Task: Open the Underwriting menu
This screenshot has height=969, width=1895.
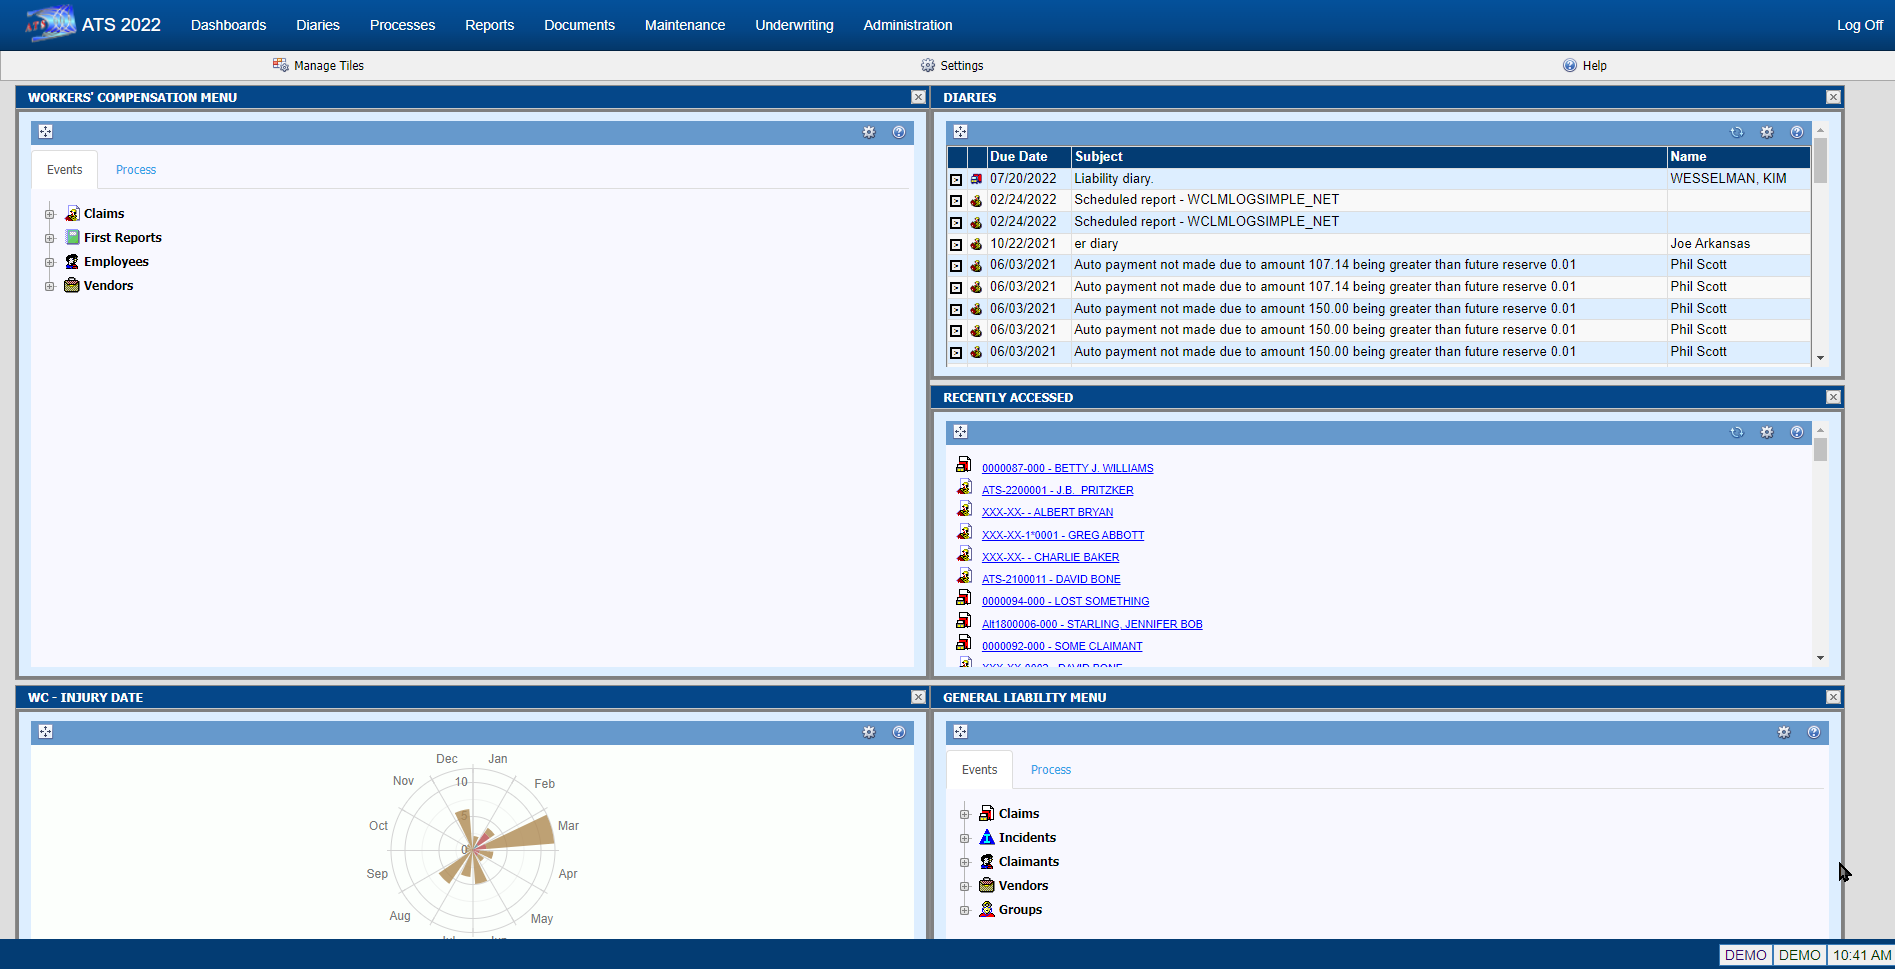Action: pyautogui.click(x=794, y=25)
